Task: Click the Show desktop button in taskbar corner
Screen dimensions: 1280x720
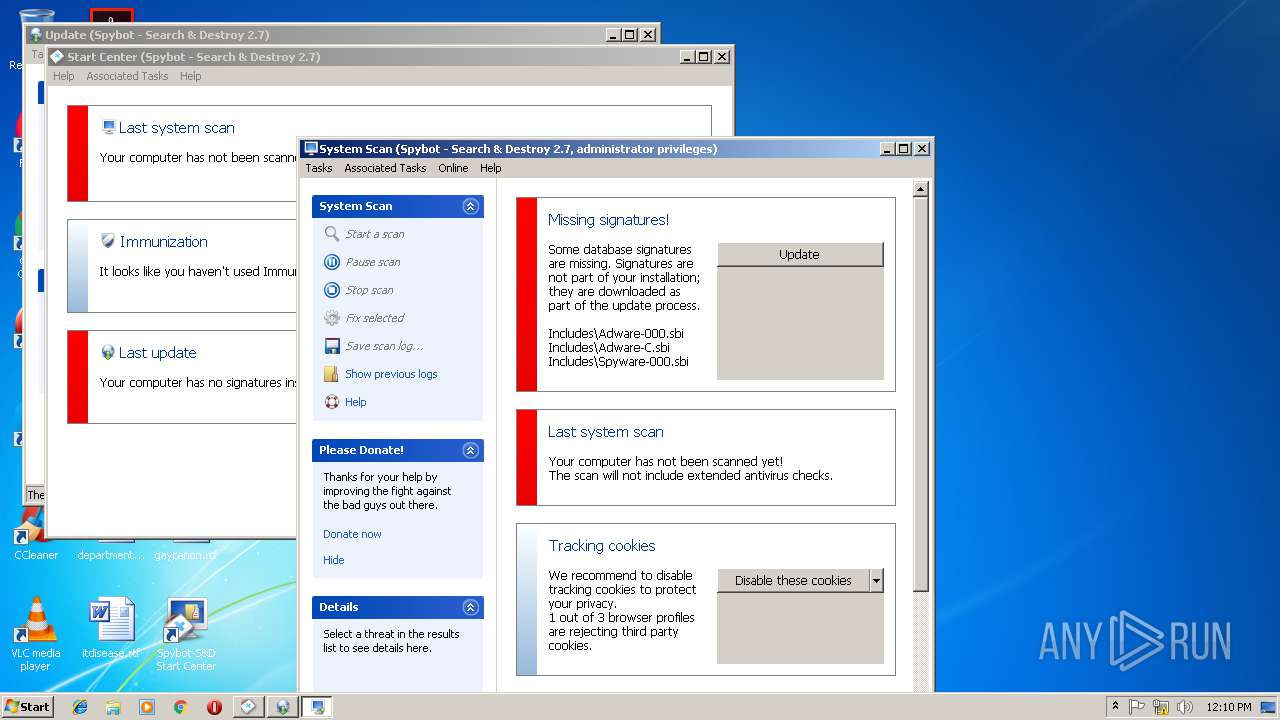Action: tap(1269, 707)
